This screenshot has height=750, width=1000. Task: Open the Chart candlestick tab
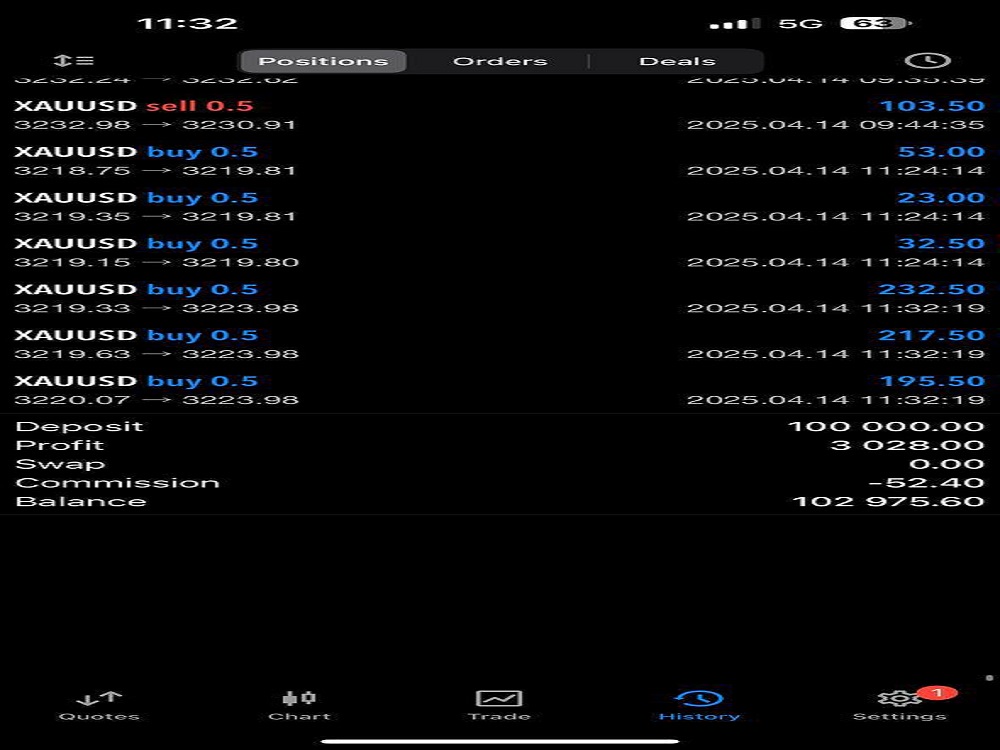tap(299, 707)
